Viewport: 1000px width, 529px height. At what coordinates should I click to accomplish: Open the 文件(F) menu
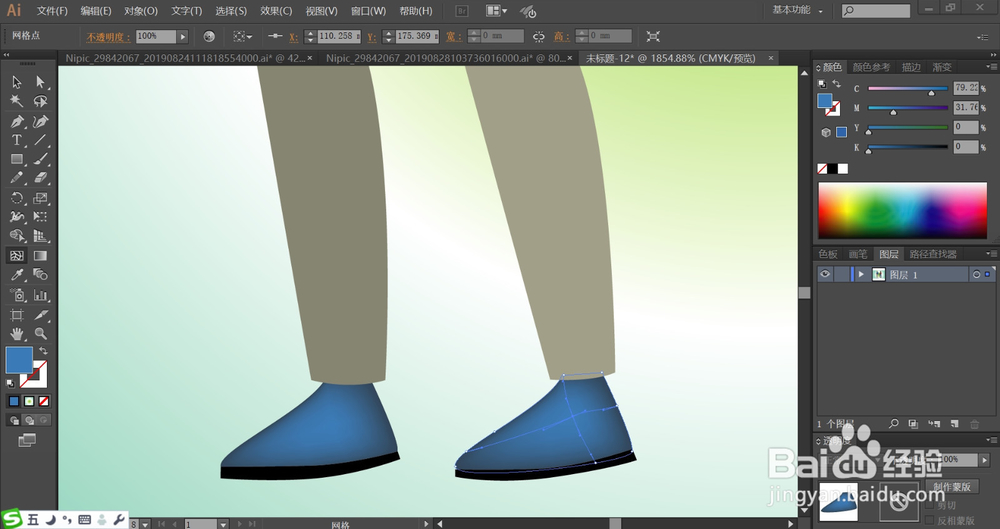coord(52,11)
